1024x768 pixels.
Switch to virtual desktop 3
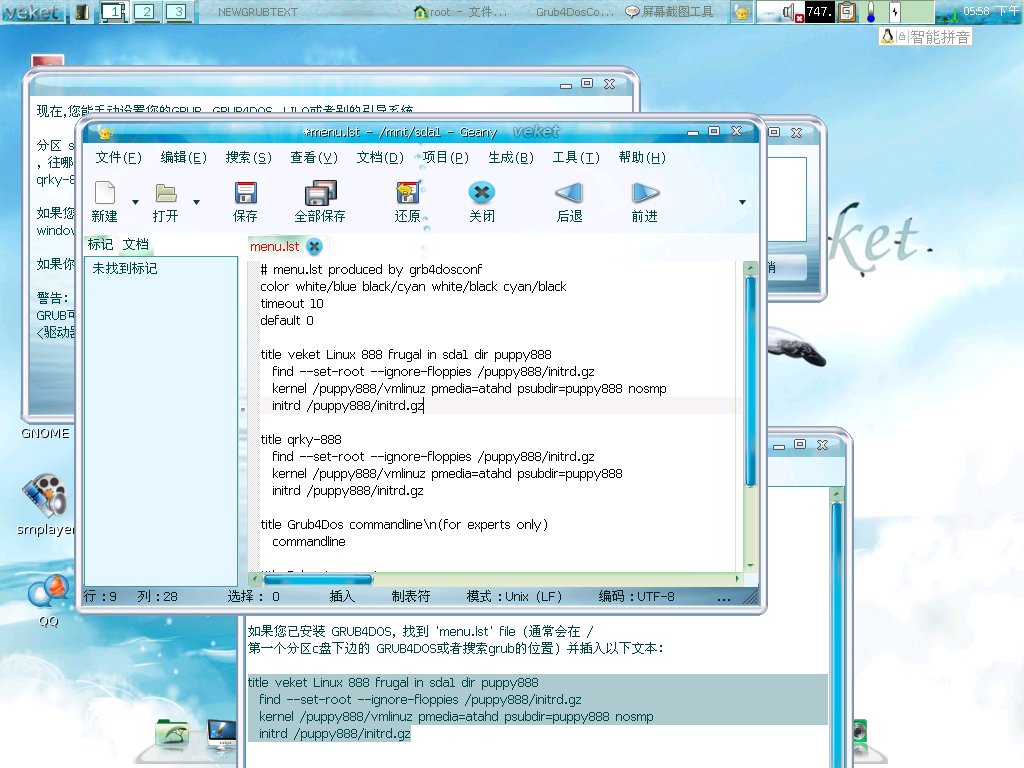point(178,12)
